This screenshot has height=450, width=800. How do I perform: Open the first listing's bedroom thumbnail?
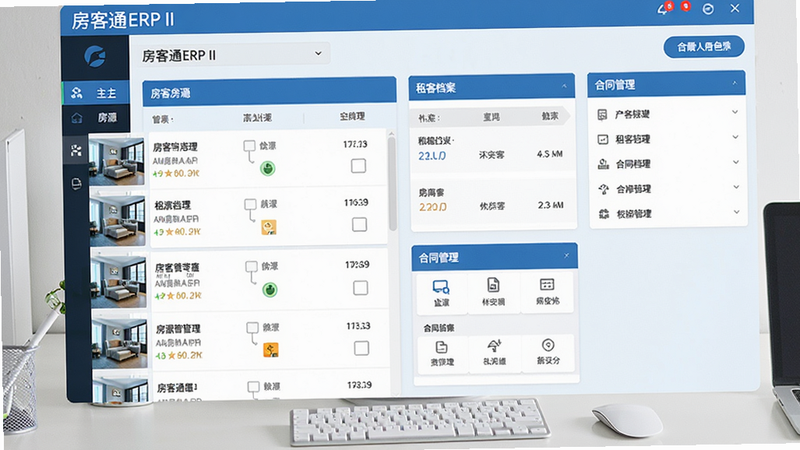point(117,161)
